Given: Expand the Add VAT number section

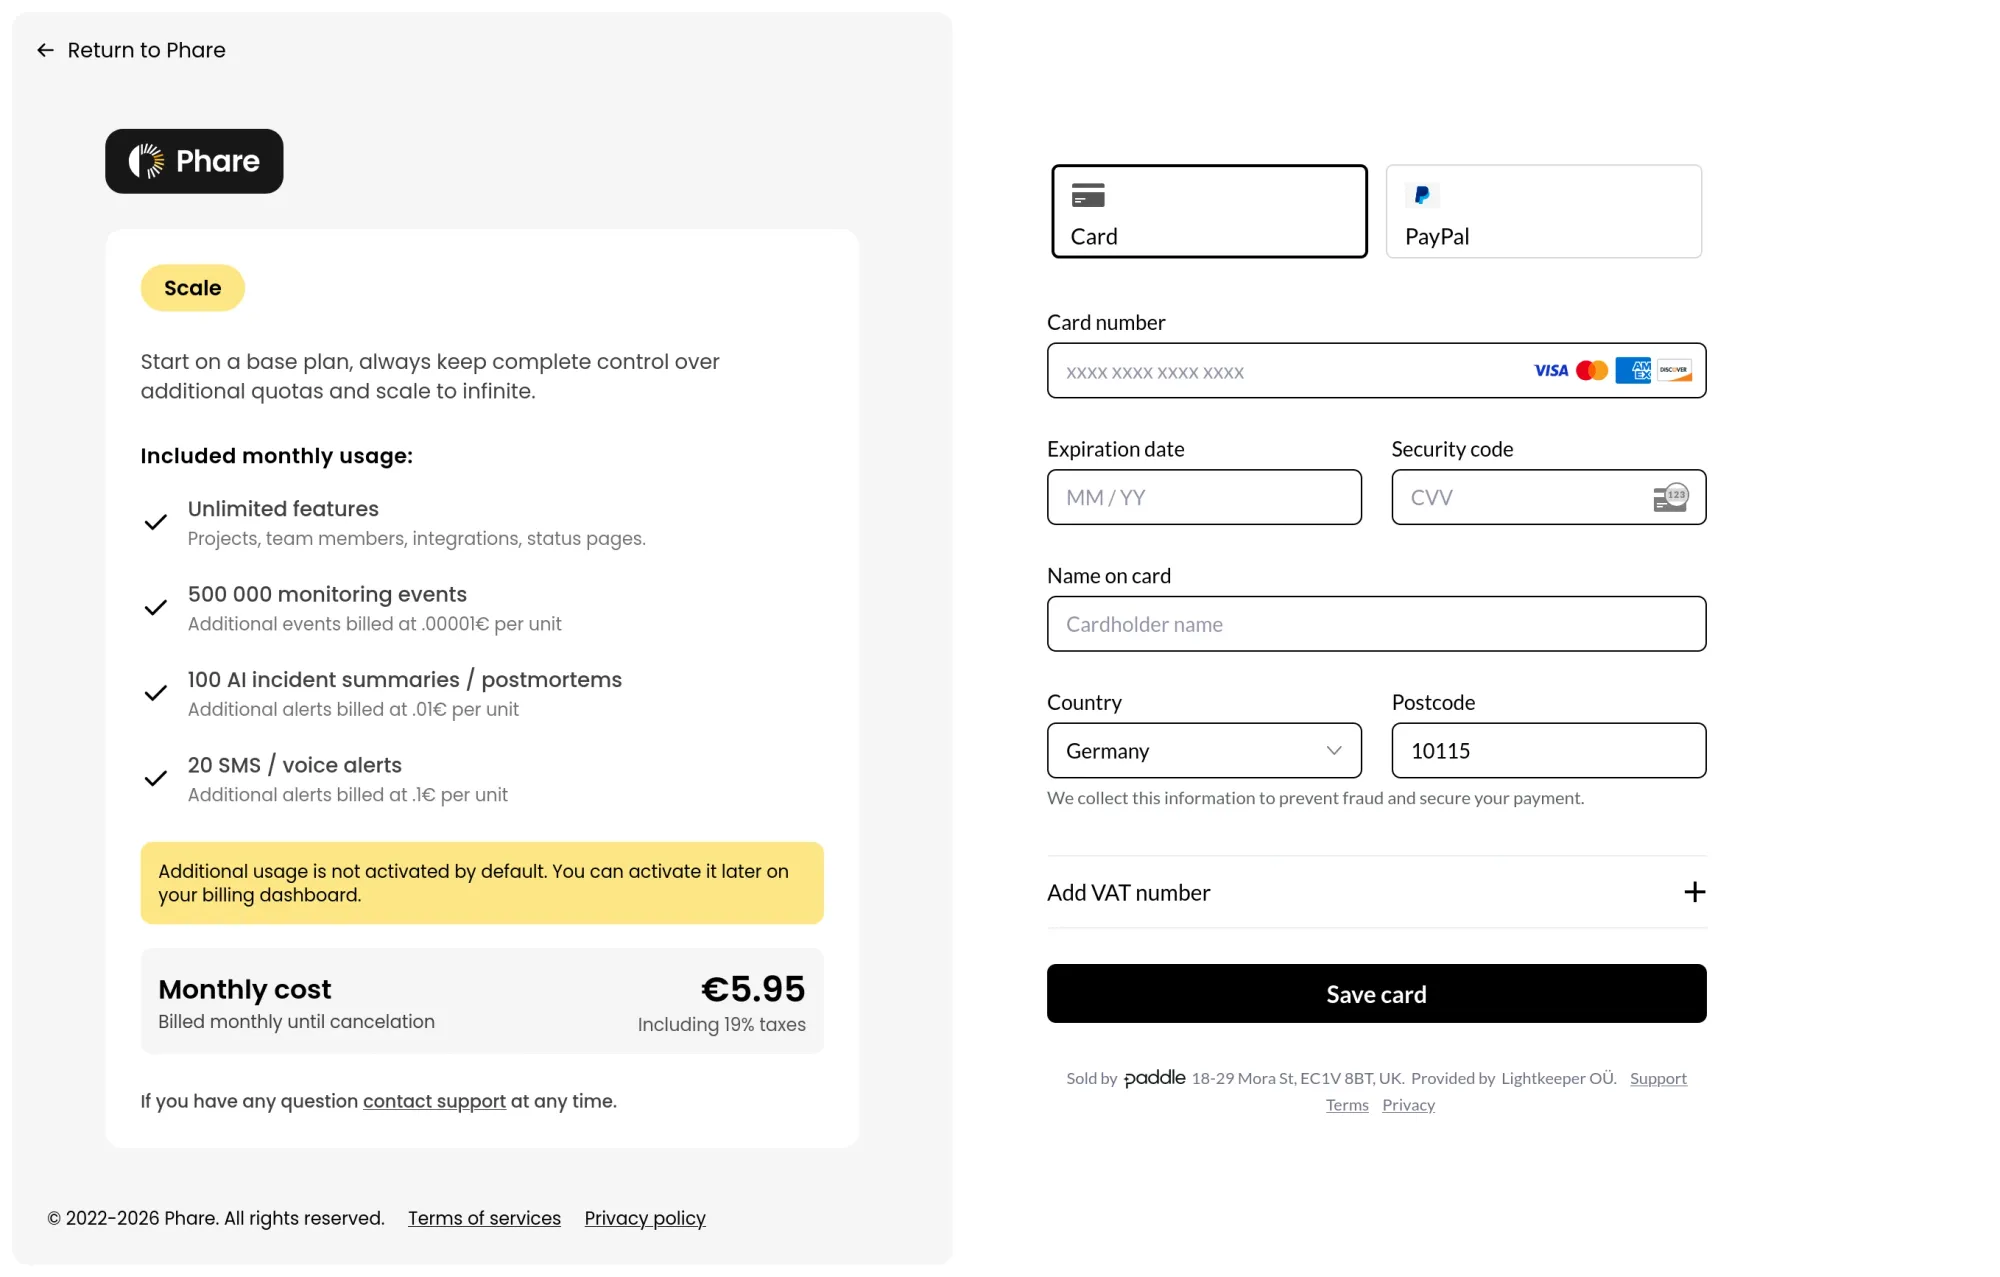Looking at the screenshot, I should tap(1128, 893).
